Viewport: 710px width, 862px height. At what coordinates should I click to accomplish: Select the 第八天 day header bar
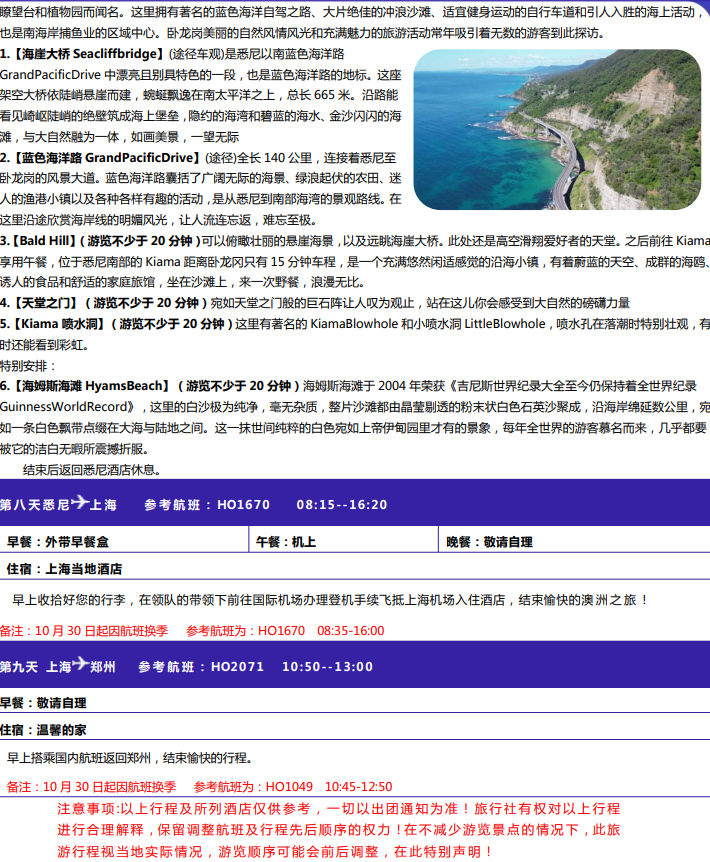(354, 504)
